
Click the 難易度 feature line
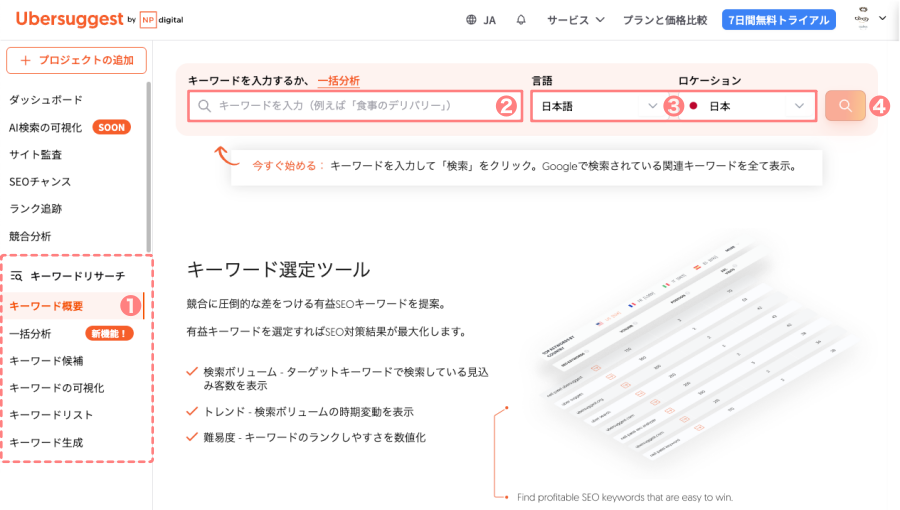307,438
